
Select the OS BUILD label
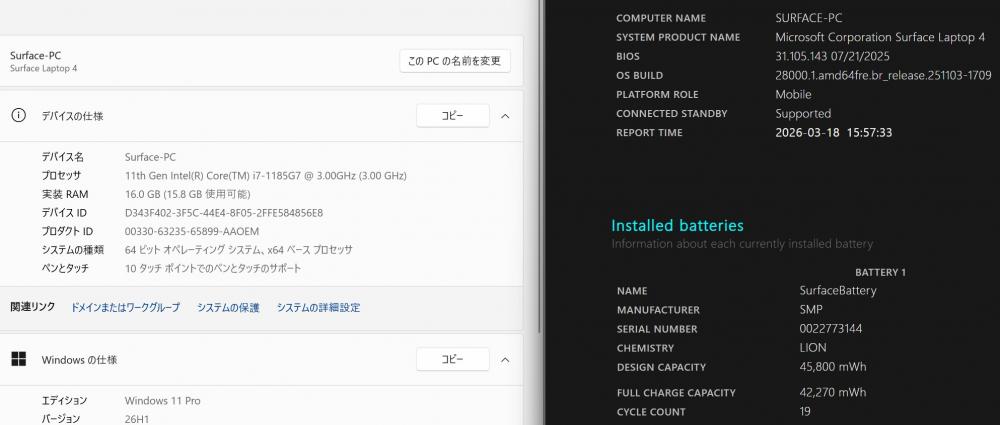tap(639, 75)
